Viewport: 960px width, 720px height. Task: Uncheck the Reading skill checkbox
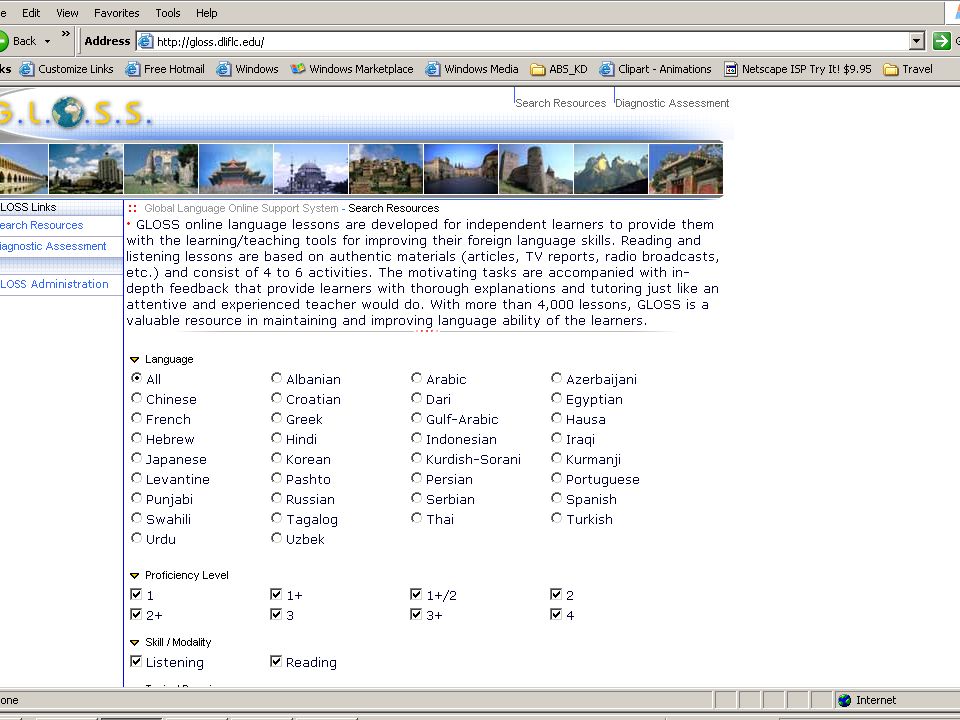276,661
